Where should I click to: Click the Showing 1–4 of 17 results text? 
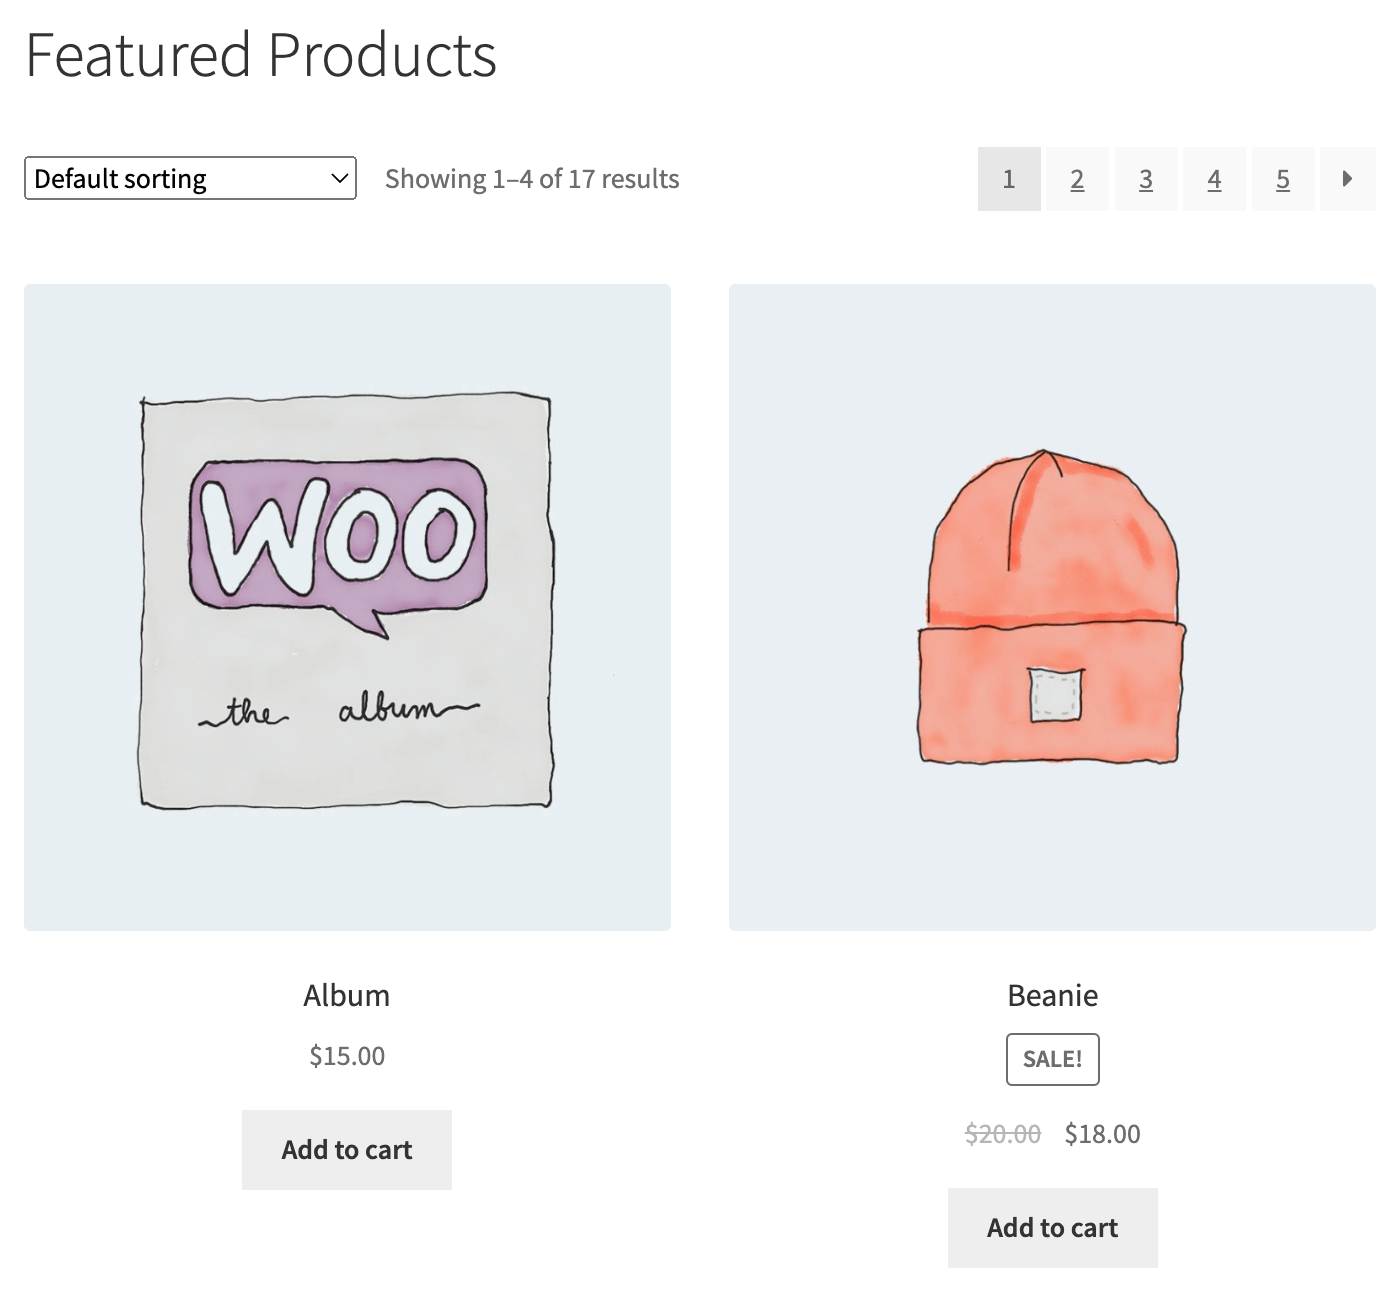point(532,179)
